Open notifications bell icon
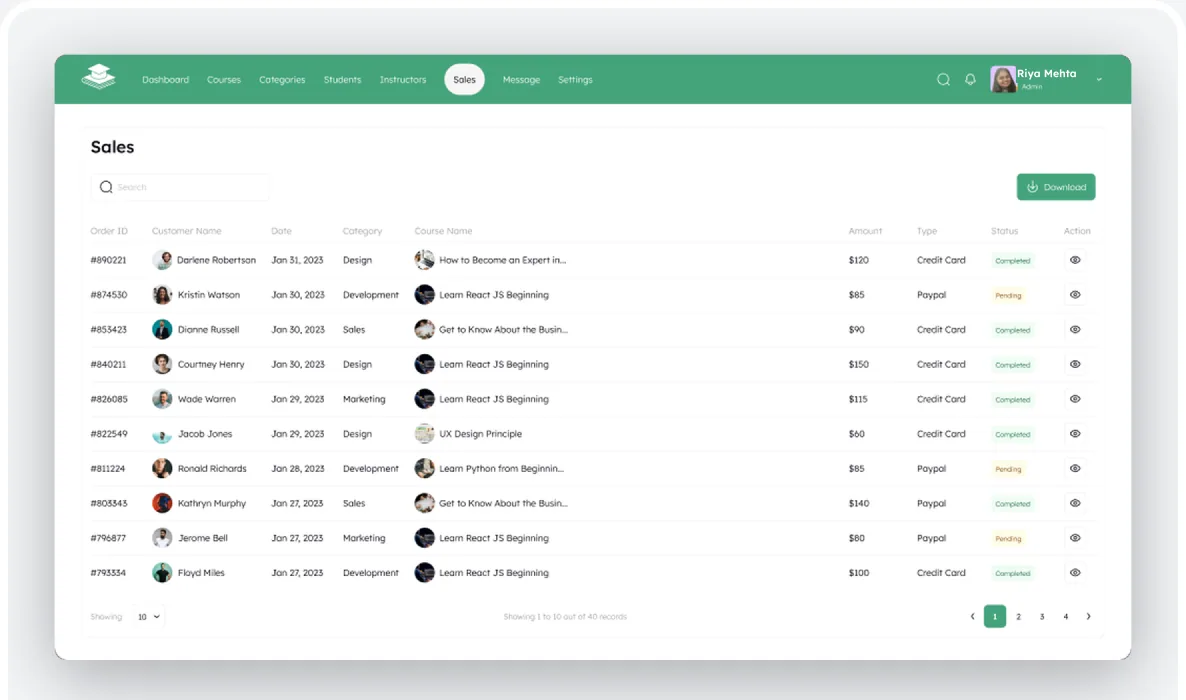Viewport: 1186px width, 700px height. (x=970, y=79)
